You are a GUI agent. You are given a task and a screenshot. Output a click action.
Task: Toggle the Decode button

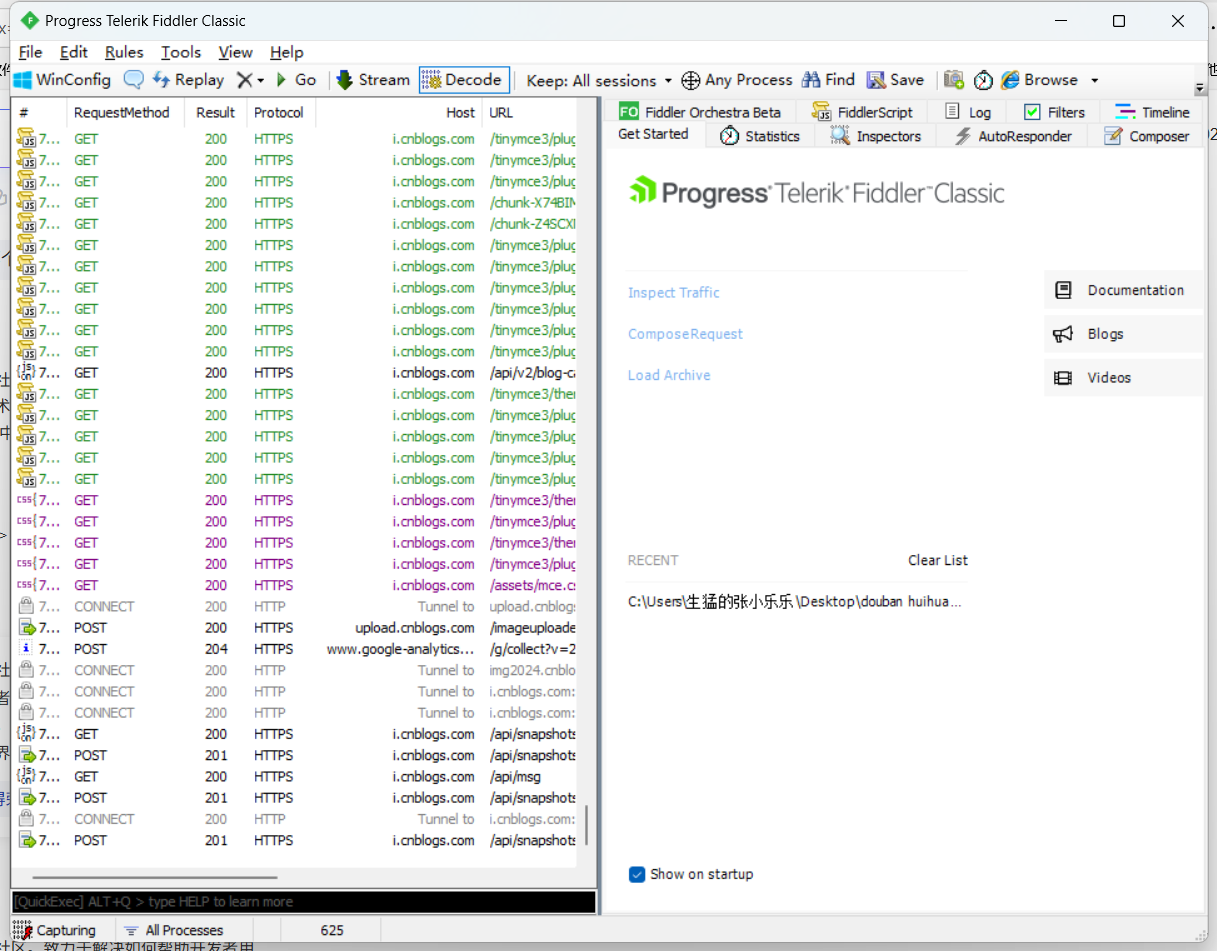(x=462, y=80)
